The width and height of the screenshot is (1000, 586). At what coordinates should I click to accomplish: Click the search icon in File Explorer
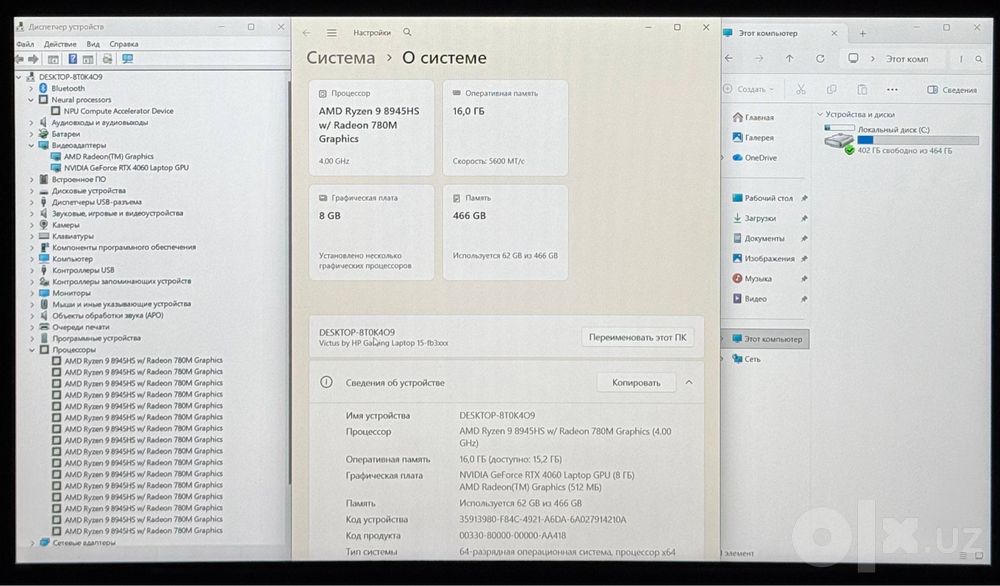(x=979, y=59)
